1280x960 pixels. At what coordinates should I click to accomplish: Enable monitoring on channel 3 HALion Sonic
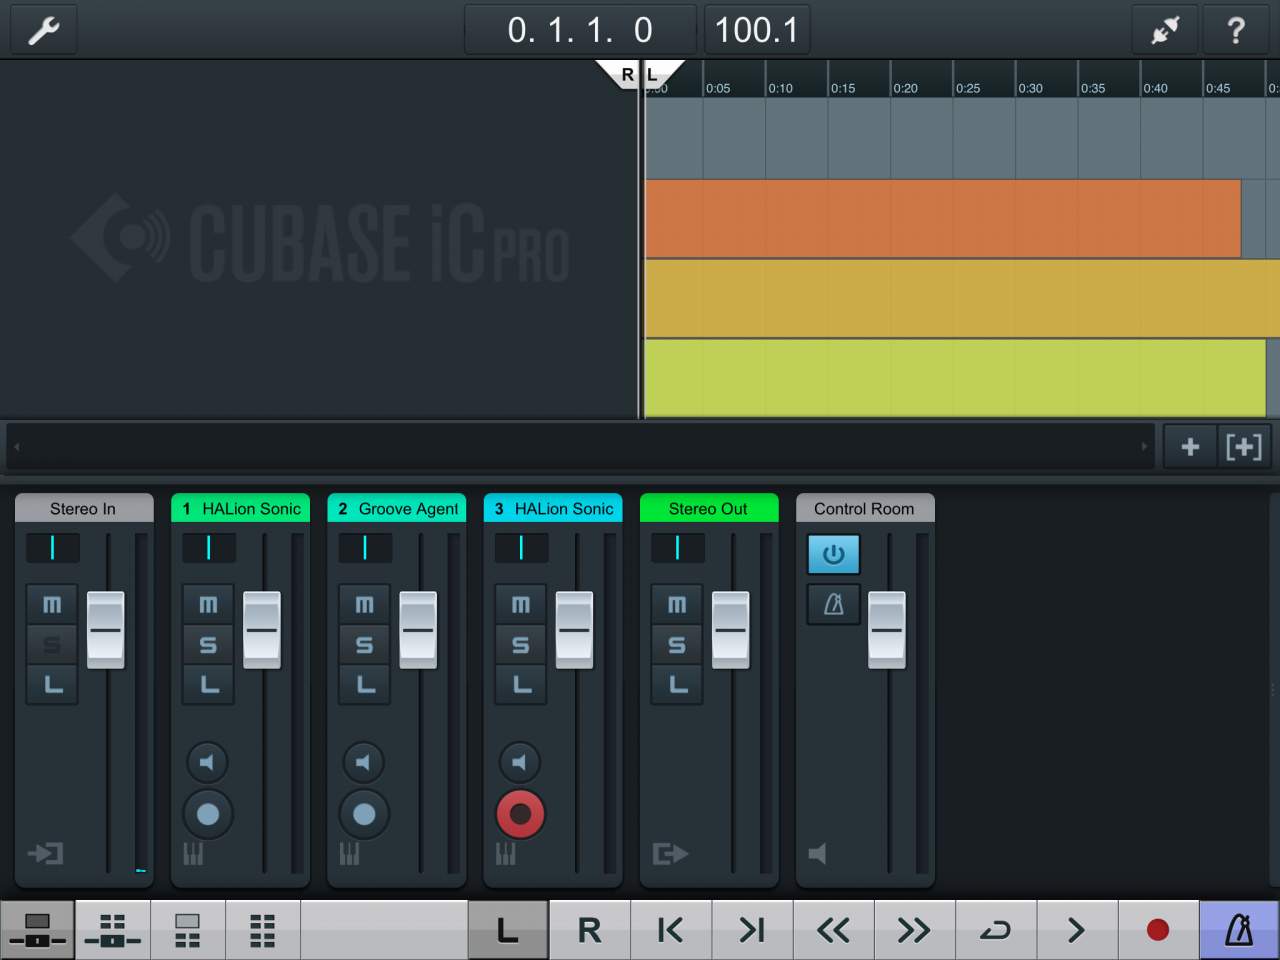tap(520, 763)
